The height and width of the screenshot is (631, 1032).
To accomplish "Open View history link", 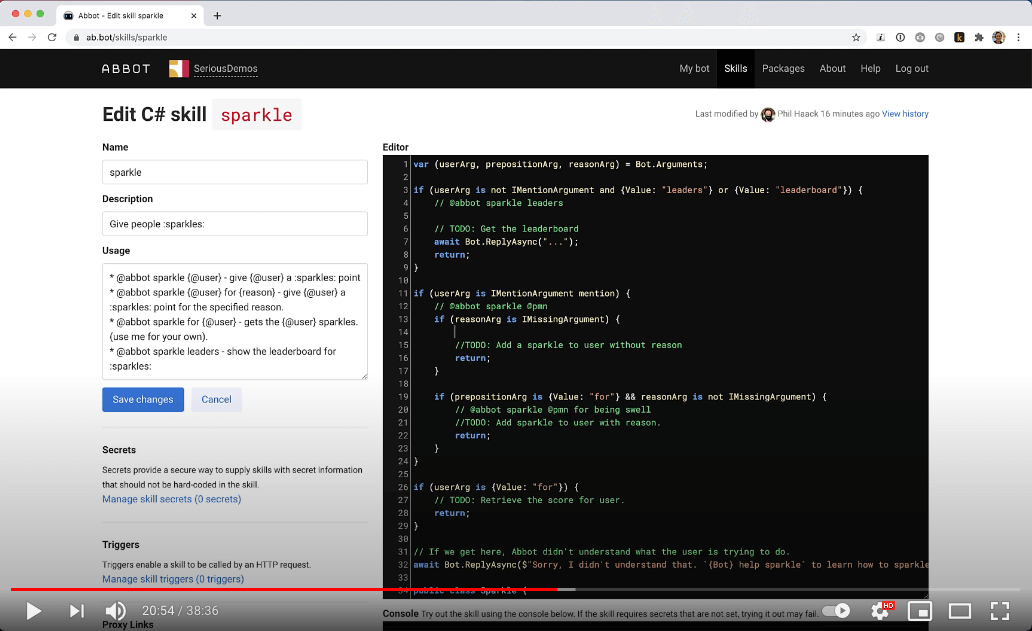I will (x=904, y=114).
